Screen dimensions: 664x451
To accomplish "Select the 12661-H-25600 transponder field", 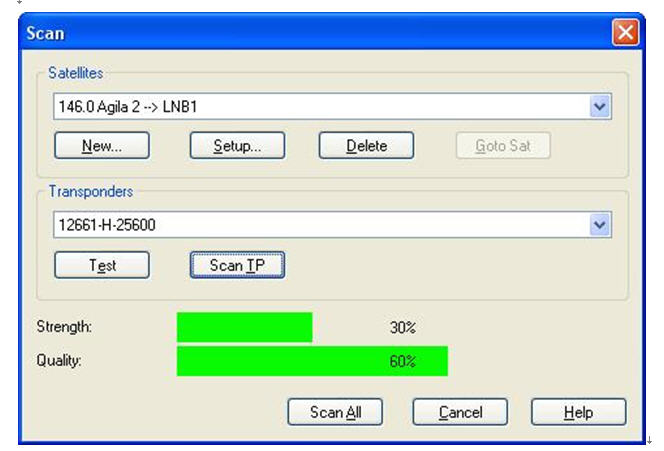I will click(332, 224).
